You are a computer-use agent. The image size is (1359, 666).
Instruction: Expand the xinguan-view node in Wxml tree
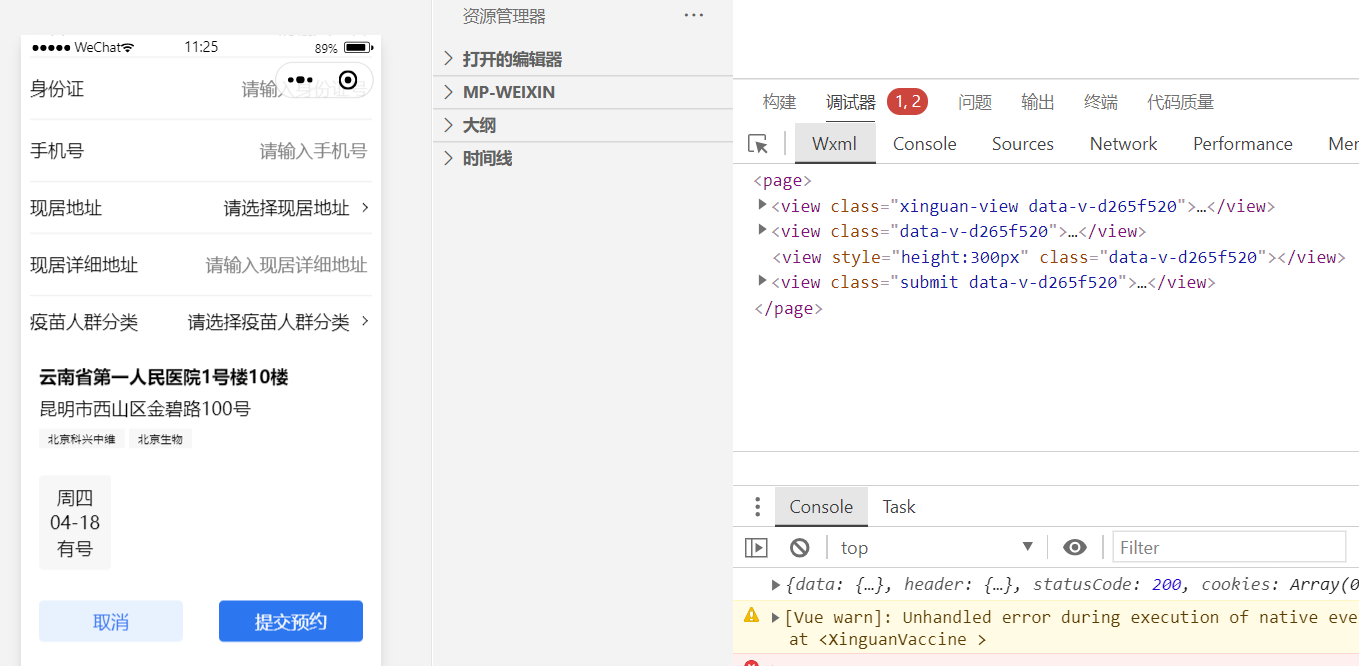(763, 205)
